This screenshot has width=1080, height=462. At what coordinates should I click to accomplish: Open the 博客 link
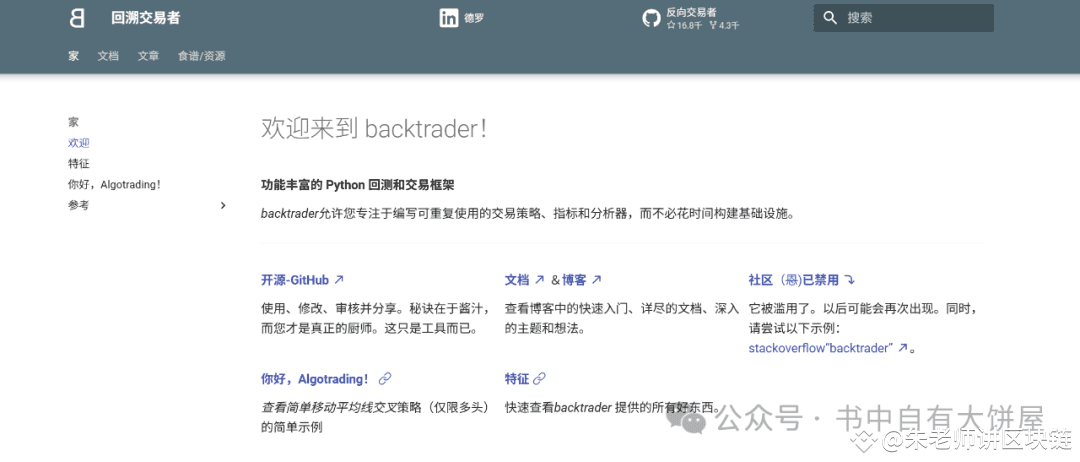[574, 280]
